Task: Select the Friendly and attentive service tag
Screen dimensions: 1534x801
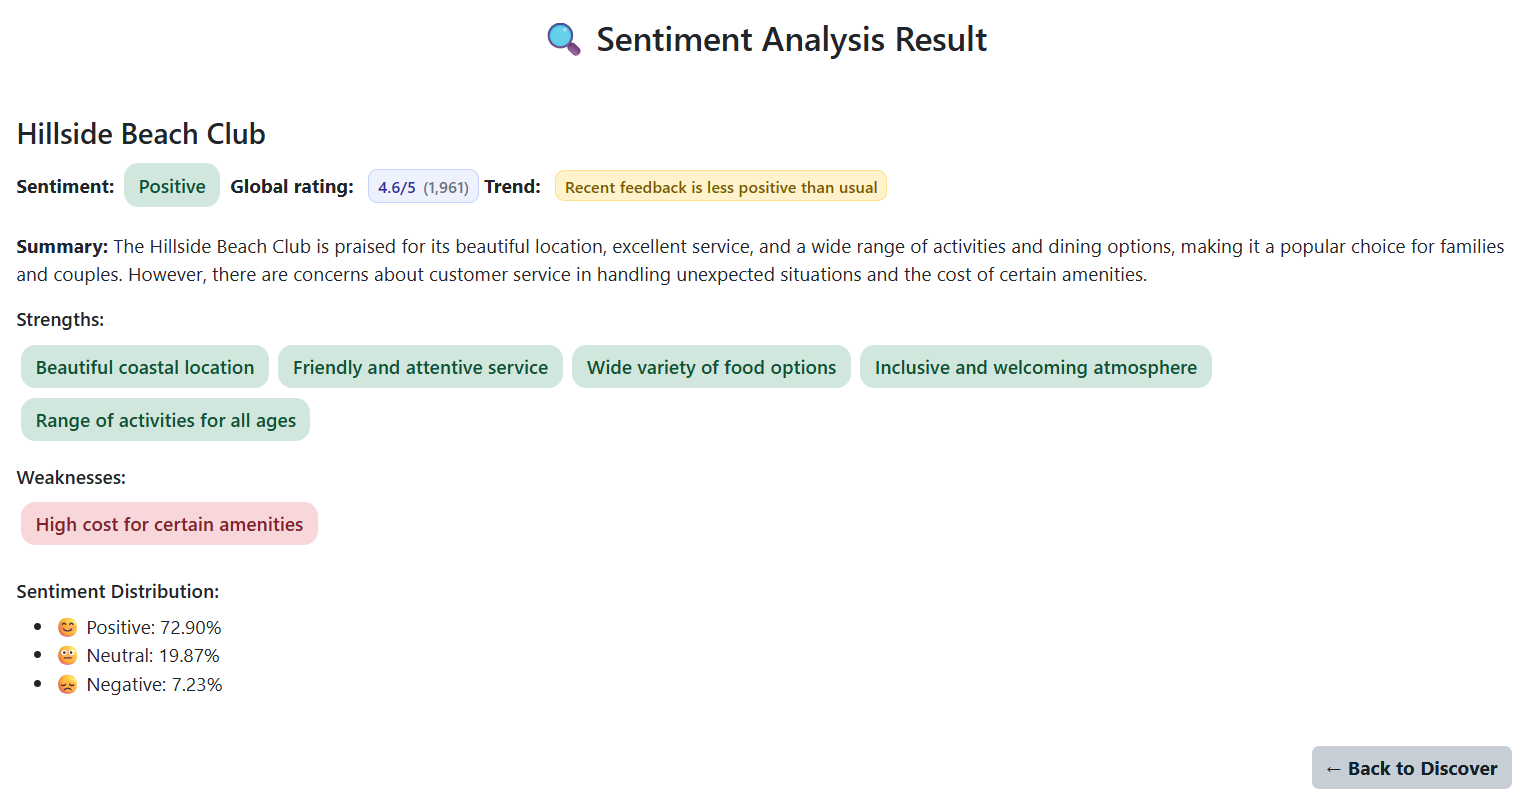Action: 420,366
